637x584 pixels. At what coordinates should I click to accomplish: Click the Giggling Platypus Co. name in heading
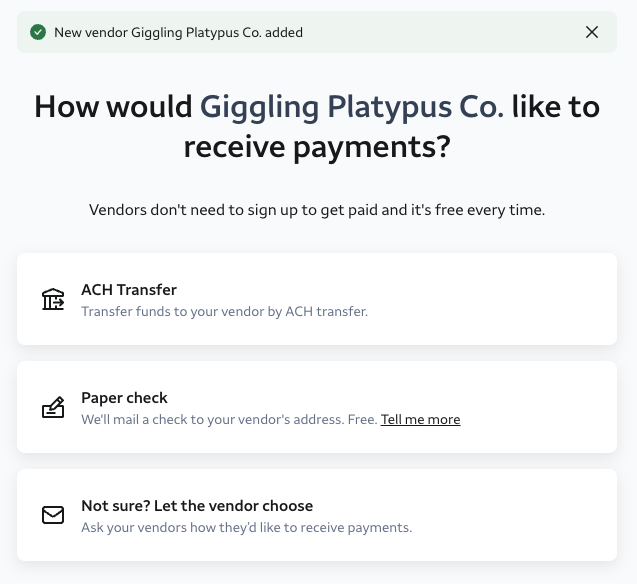[352, 106]
